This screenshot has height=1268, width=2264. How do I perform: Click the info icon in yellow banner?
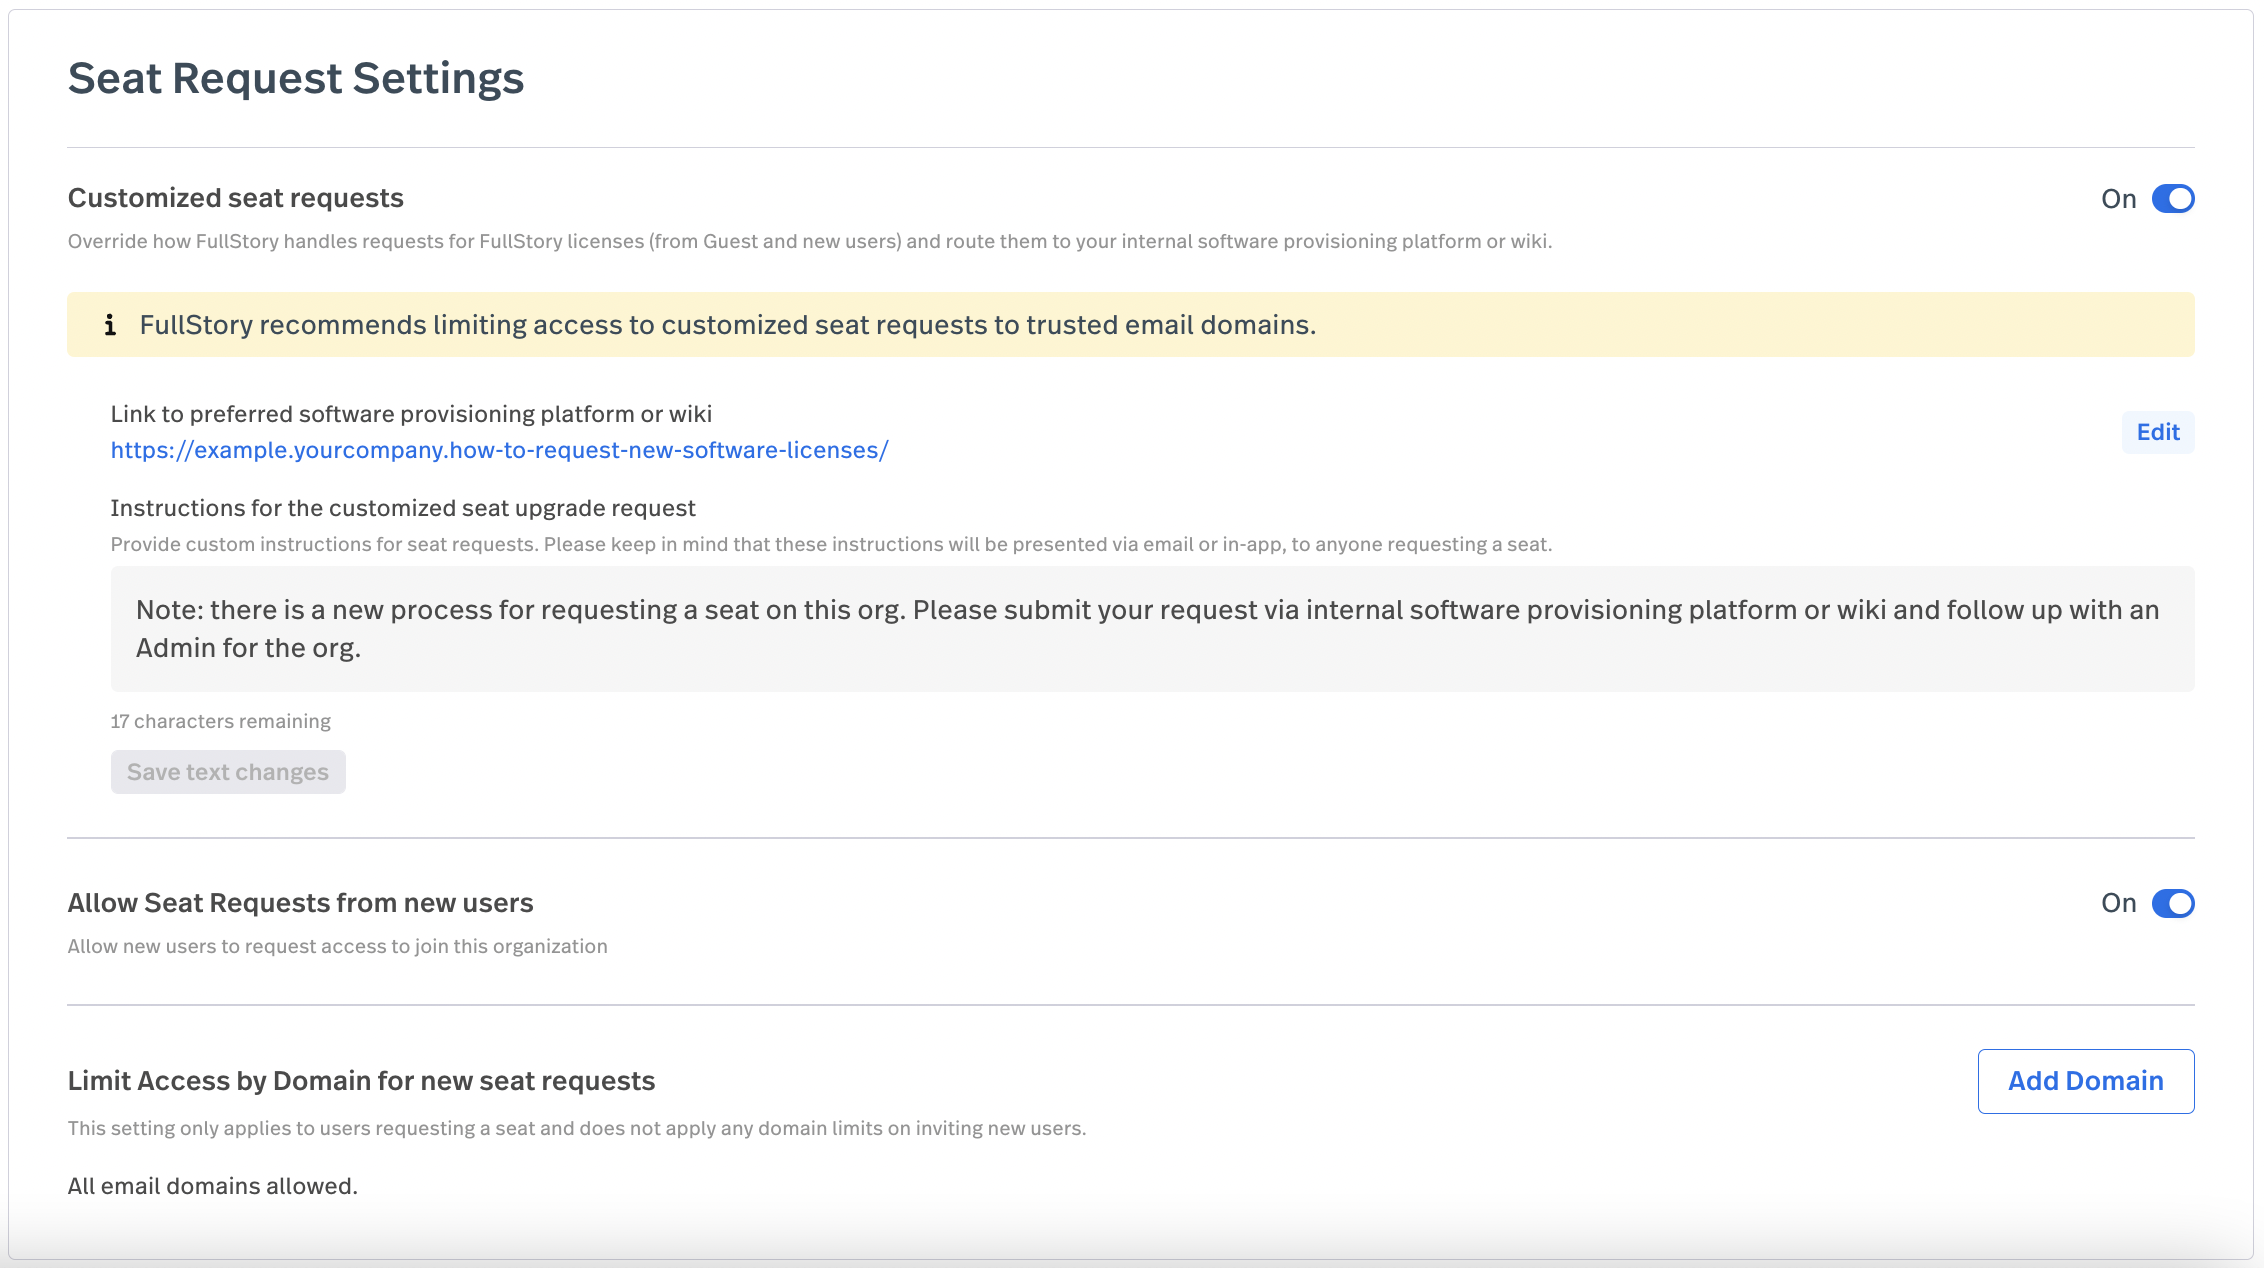(110, 325)
